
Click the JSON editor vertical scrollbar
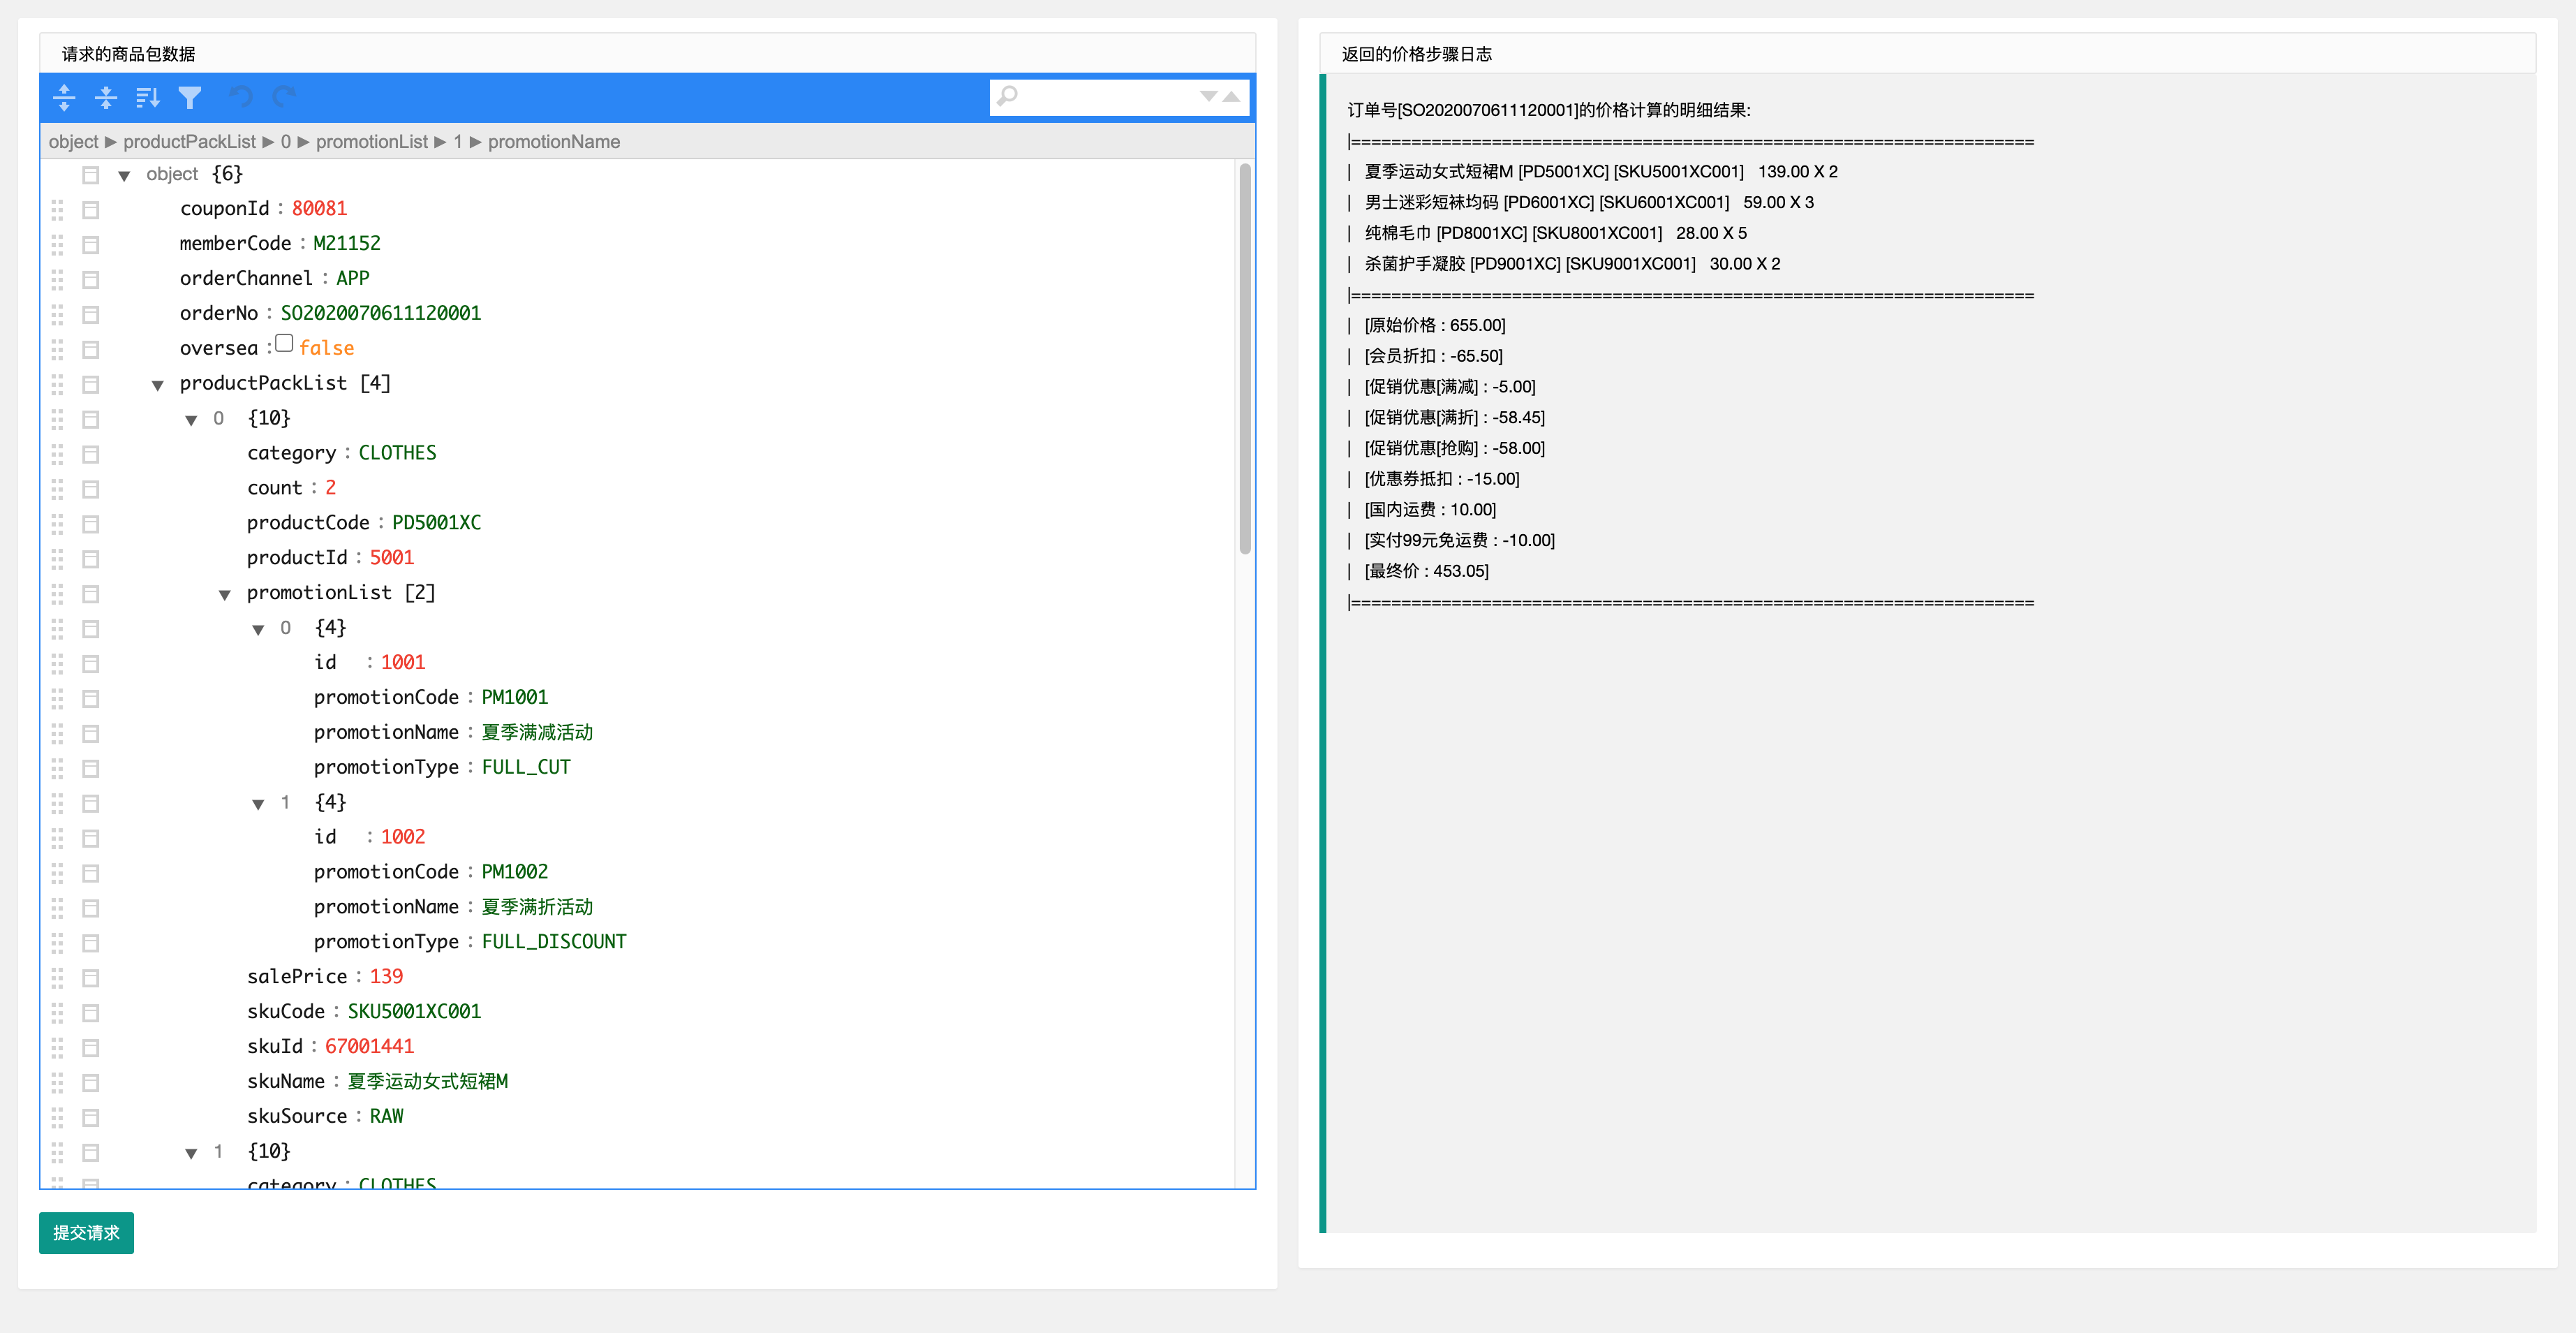[x=1245, y=359]
